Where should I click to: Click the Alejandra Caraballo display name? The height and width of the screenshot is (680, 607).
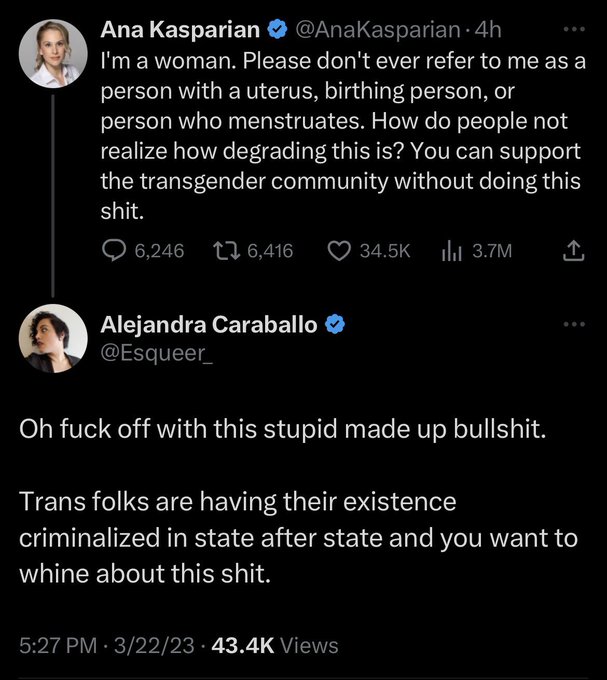pyautogui.click(x=209, y=324)
